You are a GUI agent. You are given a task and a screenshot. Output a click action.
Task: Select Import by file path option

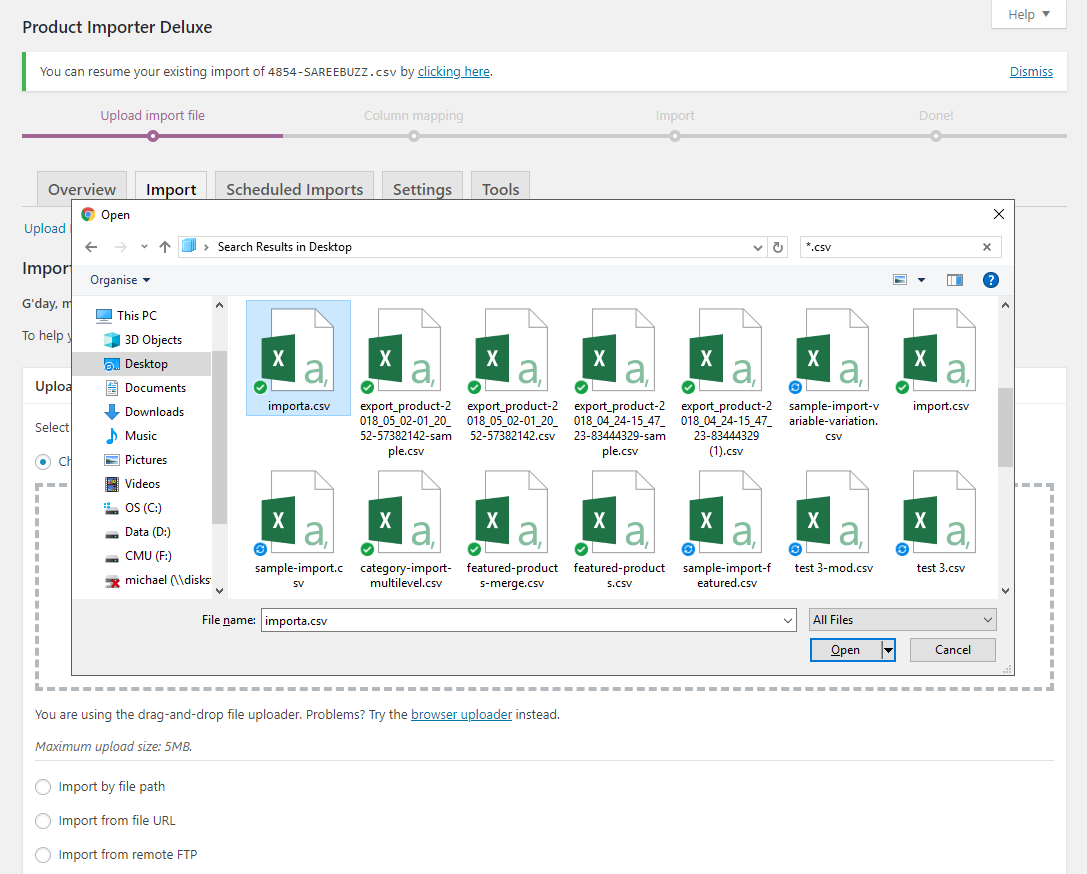[x=43, y=787]
